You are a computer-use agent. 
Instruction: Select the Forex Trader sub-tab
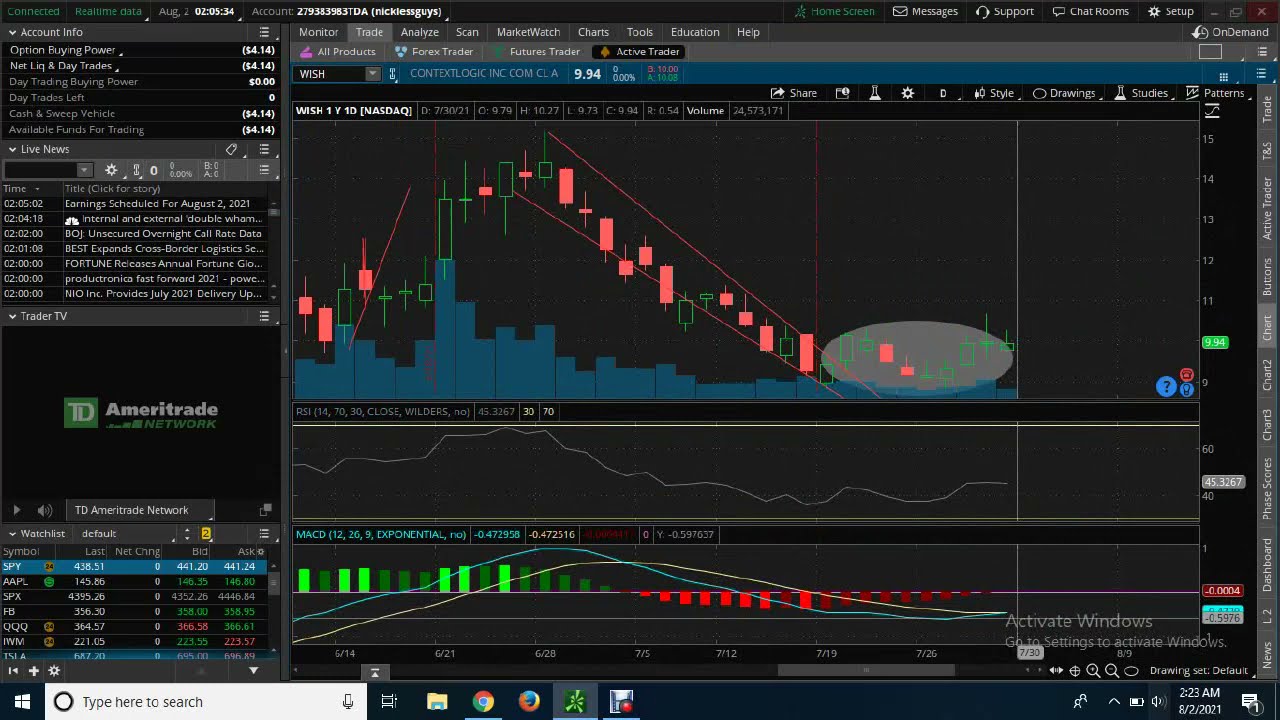point(434,52)
